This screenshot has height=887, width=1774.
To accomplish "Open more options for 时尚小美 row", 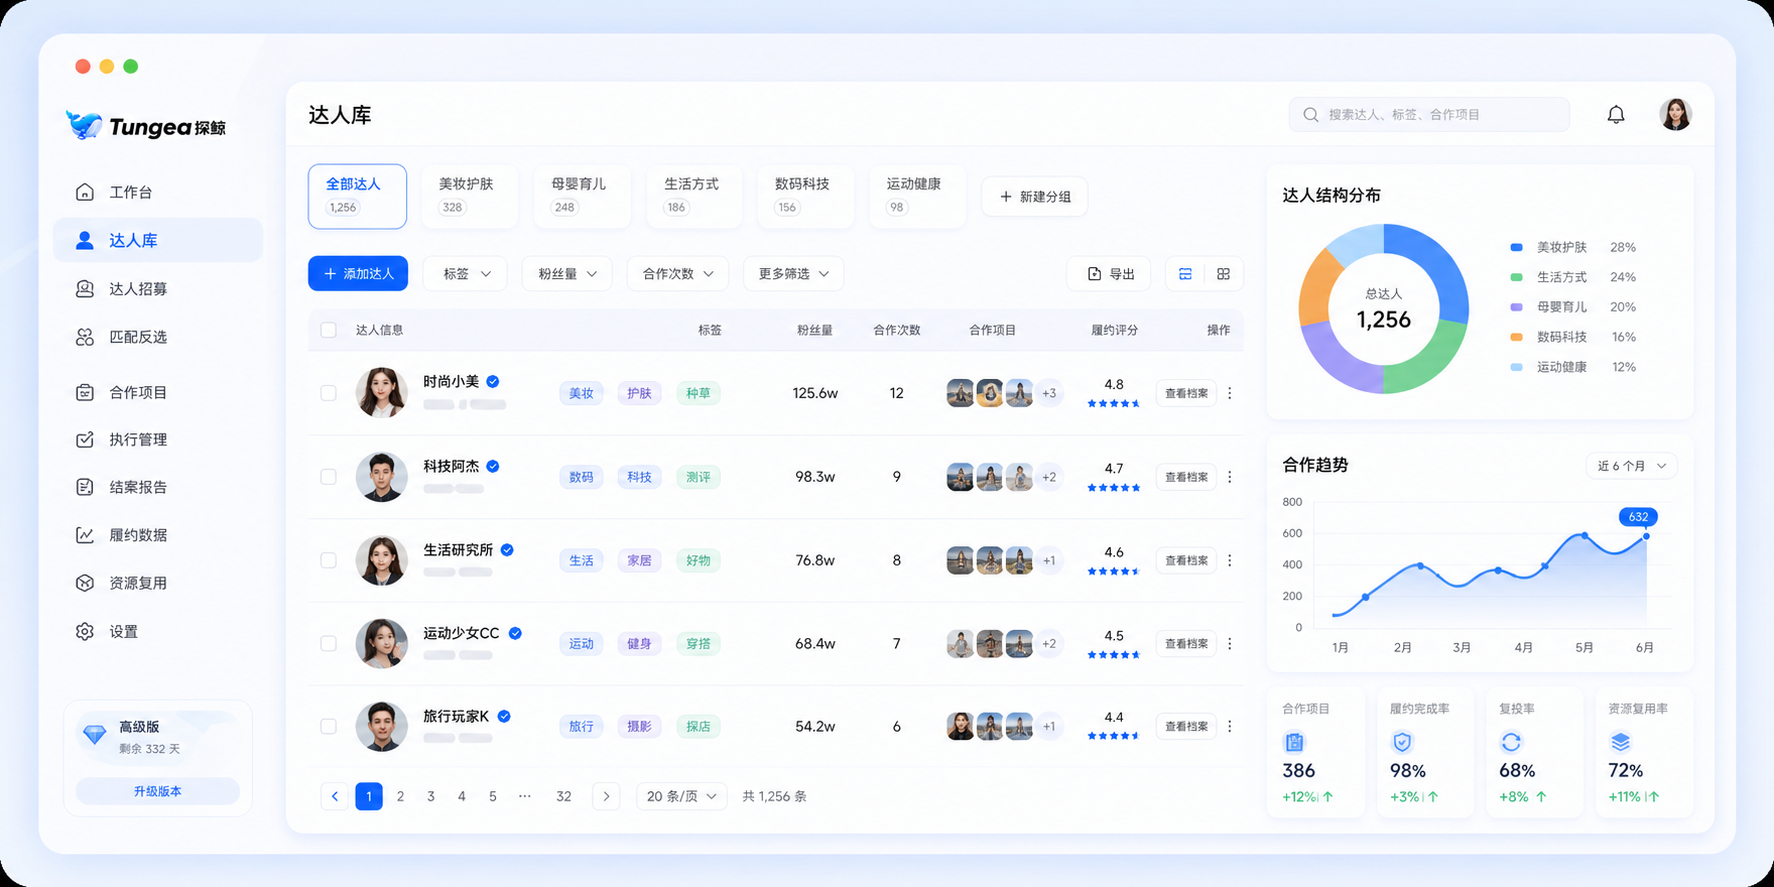I will [1230, 393].
